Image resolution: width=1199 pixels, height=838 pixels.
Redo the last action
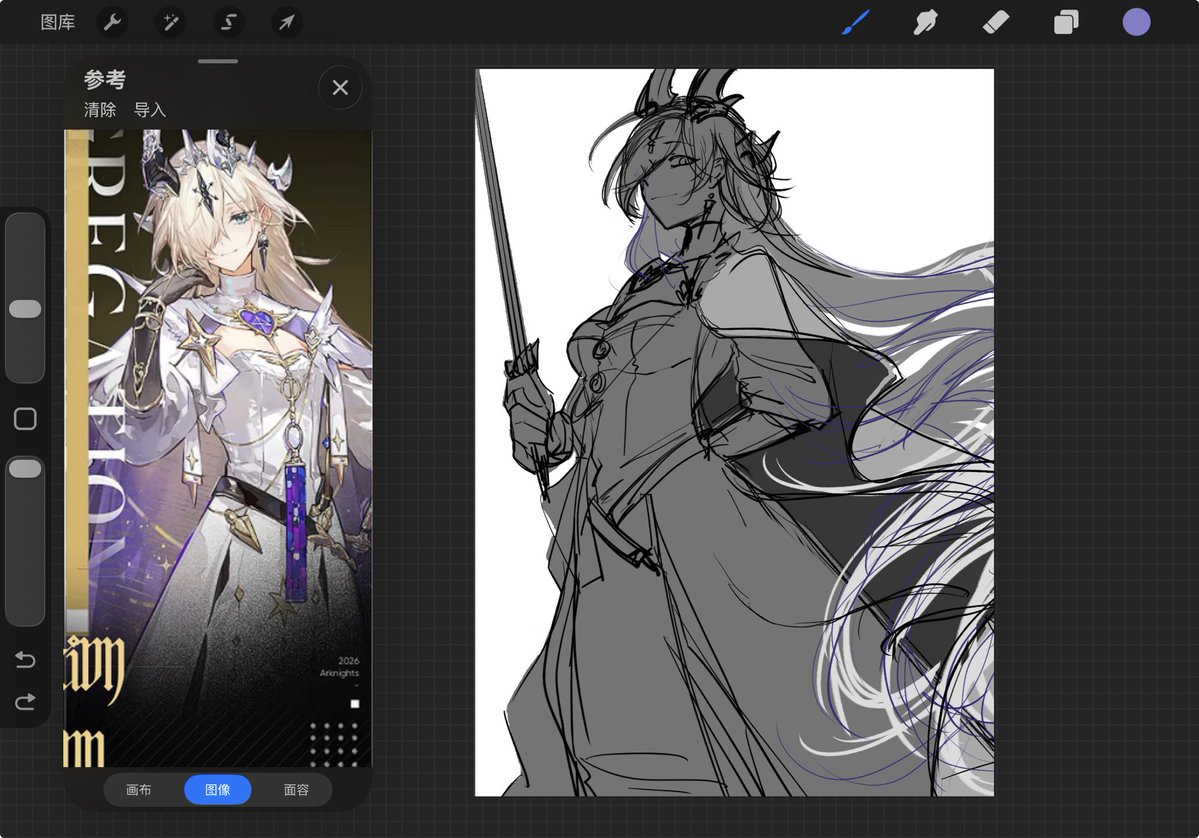(25, 702)
